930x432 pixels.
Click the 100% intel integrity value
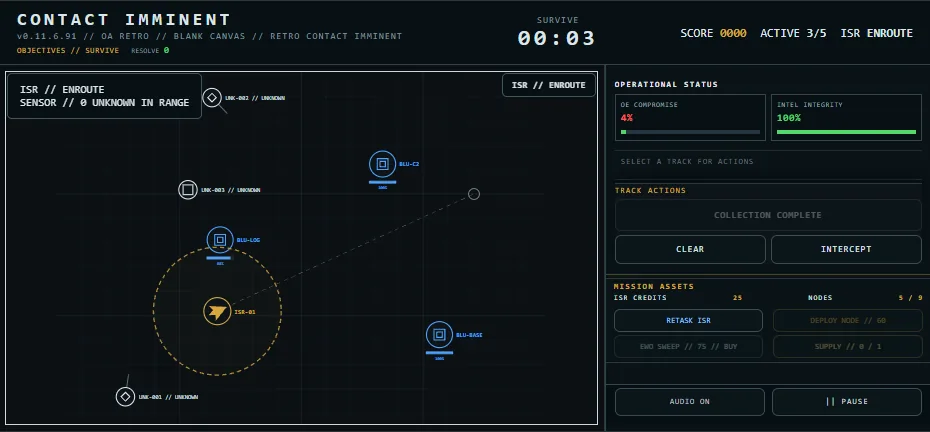point(789,117)
